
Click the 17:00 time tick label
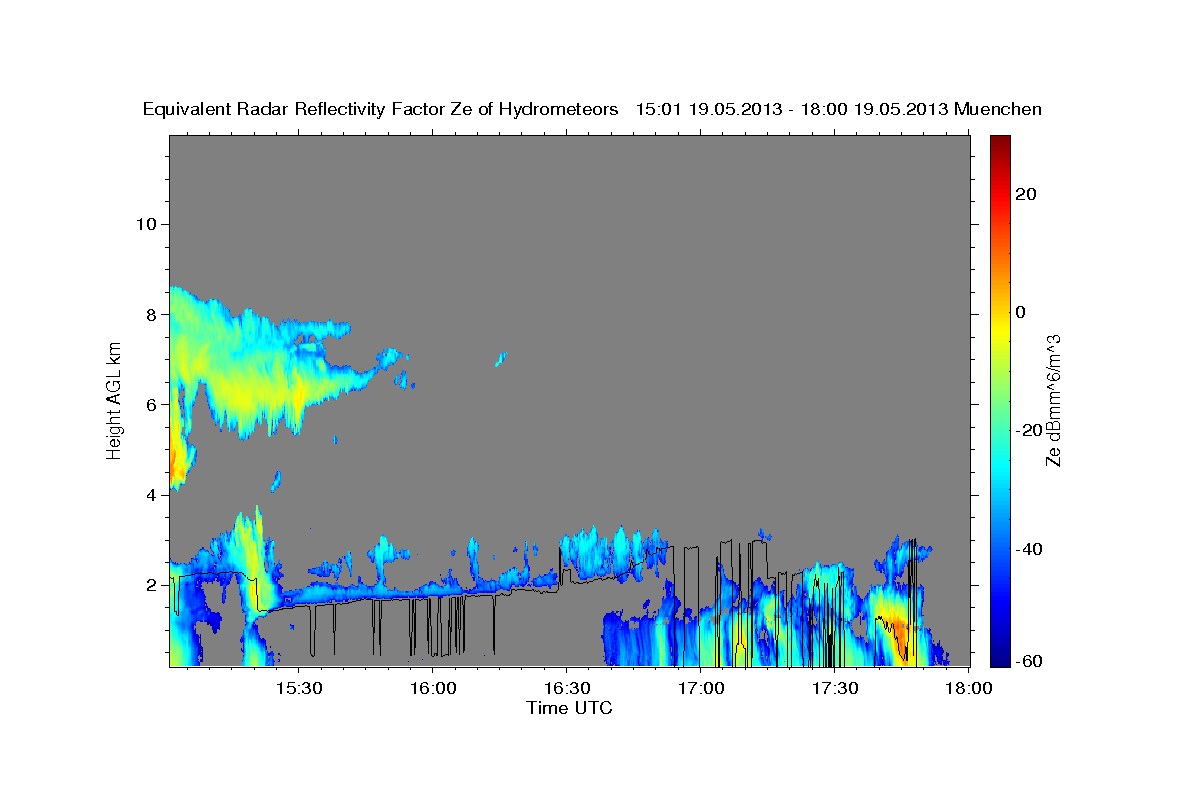tap(700, 688)
